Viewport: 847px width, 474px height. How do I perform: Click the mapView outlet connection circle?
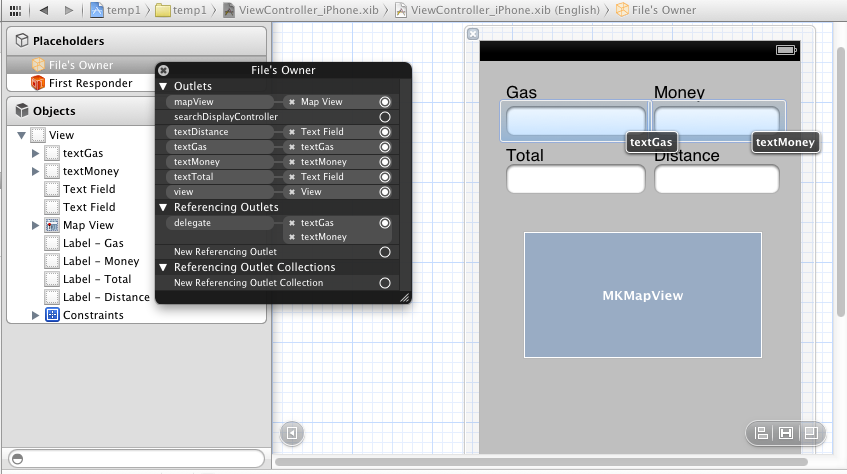[384, 102]
